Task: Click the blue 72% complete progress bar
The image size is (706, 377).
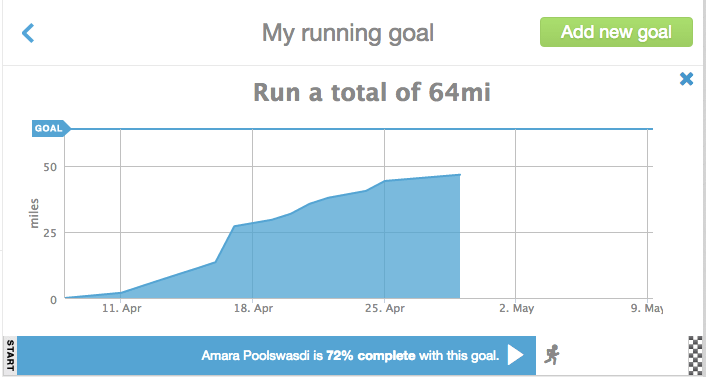Action: [x=276, y=355]
